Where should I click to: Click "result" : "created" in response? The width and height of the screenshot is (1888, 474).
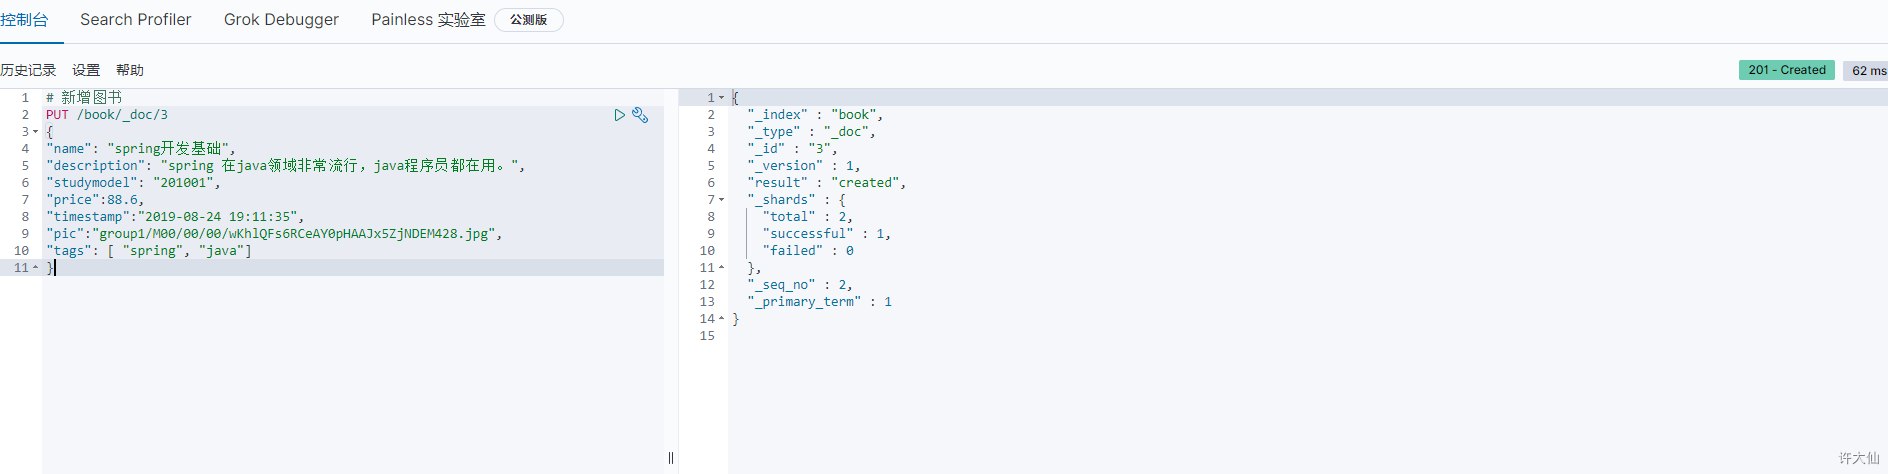click(826, 183)
